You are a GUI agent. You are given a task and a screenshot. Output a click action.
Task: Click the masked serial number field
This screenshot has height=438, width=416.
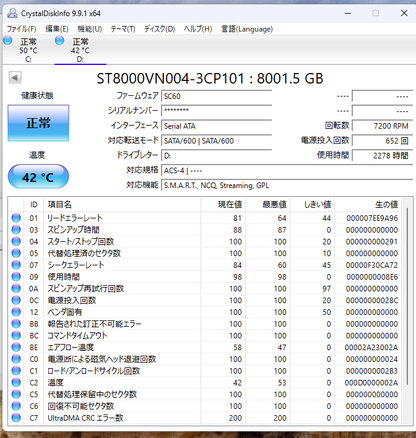(216, 110)
